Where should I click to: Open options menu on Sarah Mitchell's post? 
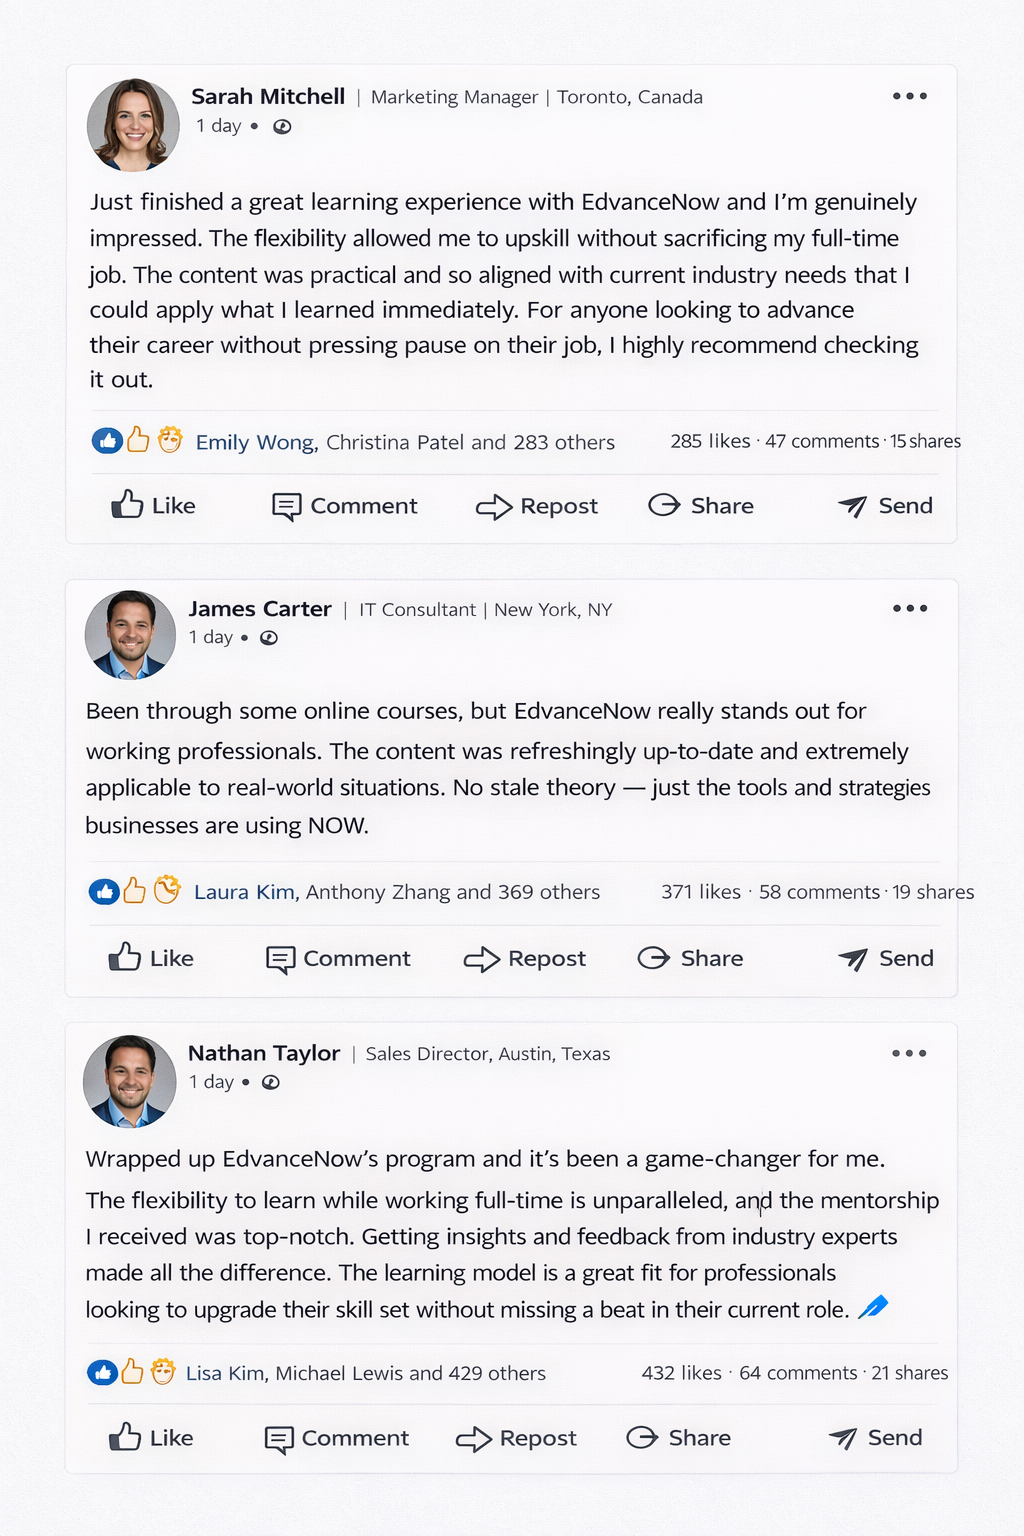click(x=909, y=96)
